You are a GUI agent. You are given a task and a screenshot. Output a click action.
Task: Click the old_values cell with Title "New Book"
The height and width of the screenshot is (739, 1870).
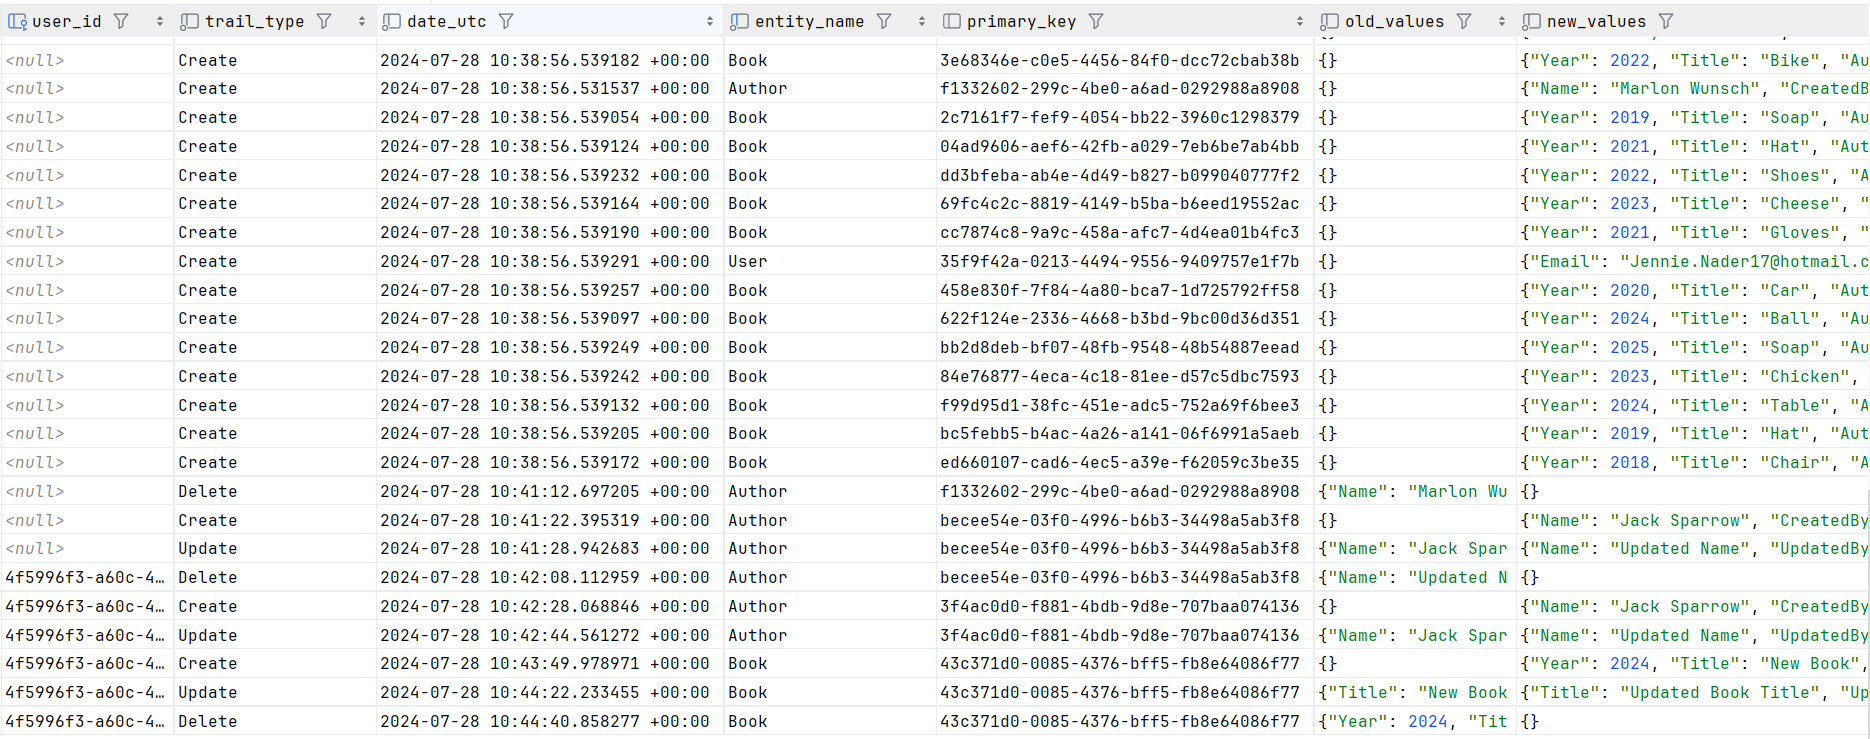[x=1415, y=692]
